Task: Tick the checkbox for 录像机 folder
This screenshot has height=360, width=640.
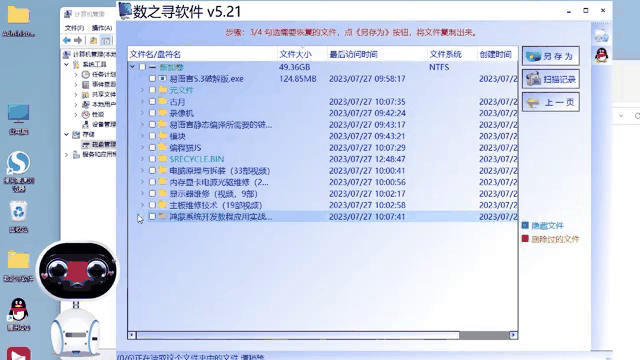Action: click(152, 113)
